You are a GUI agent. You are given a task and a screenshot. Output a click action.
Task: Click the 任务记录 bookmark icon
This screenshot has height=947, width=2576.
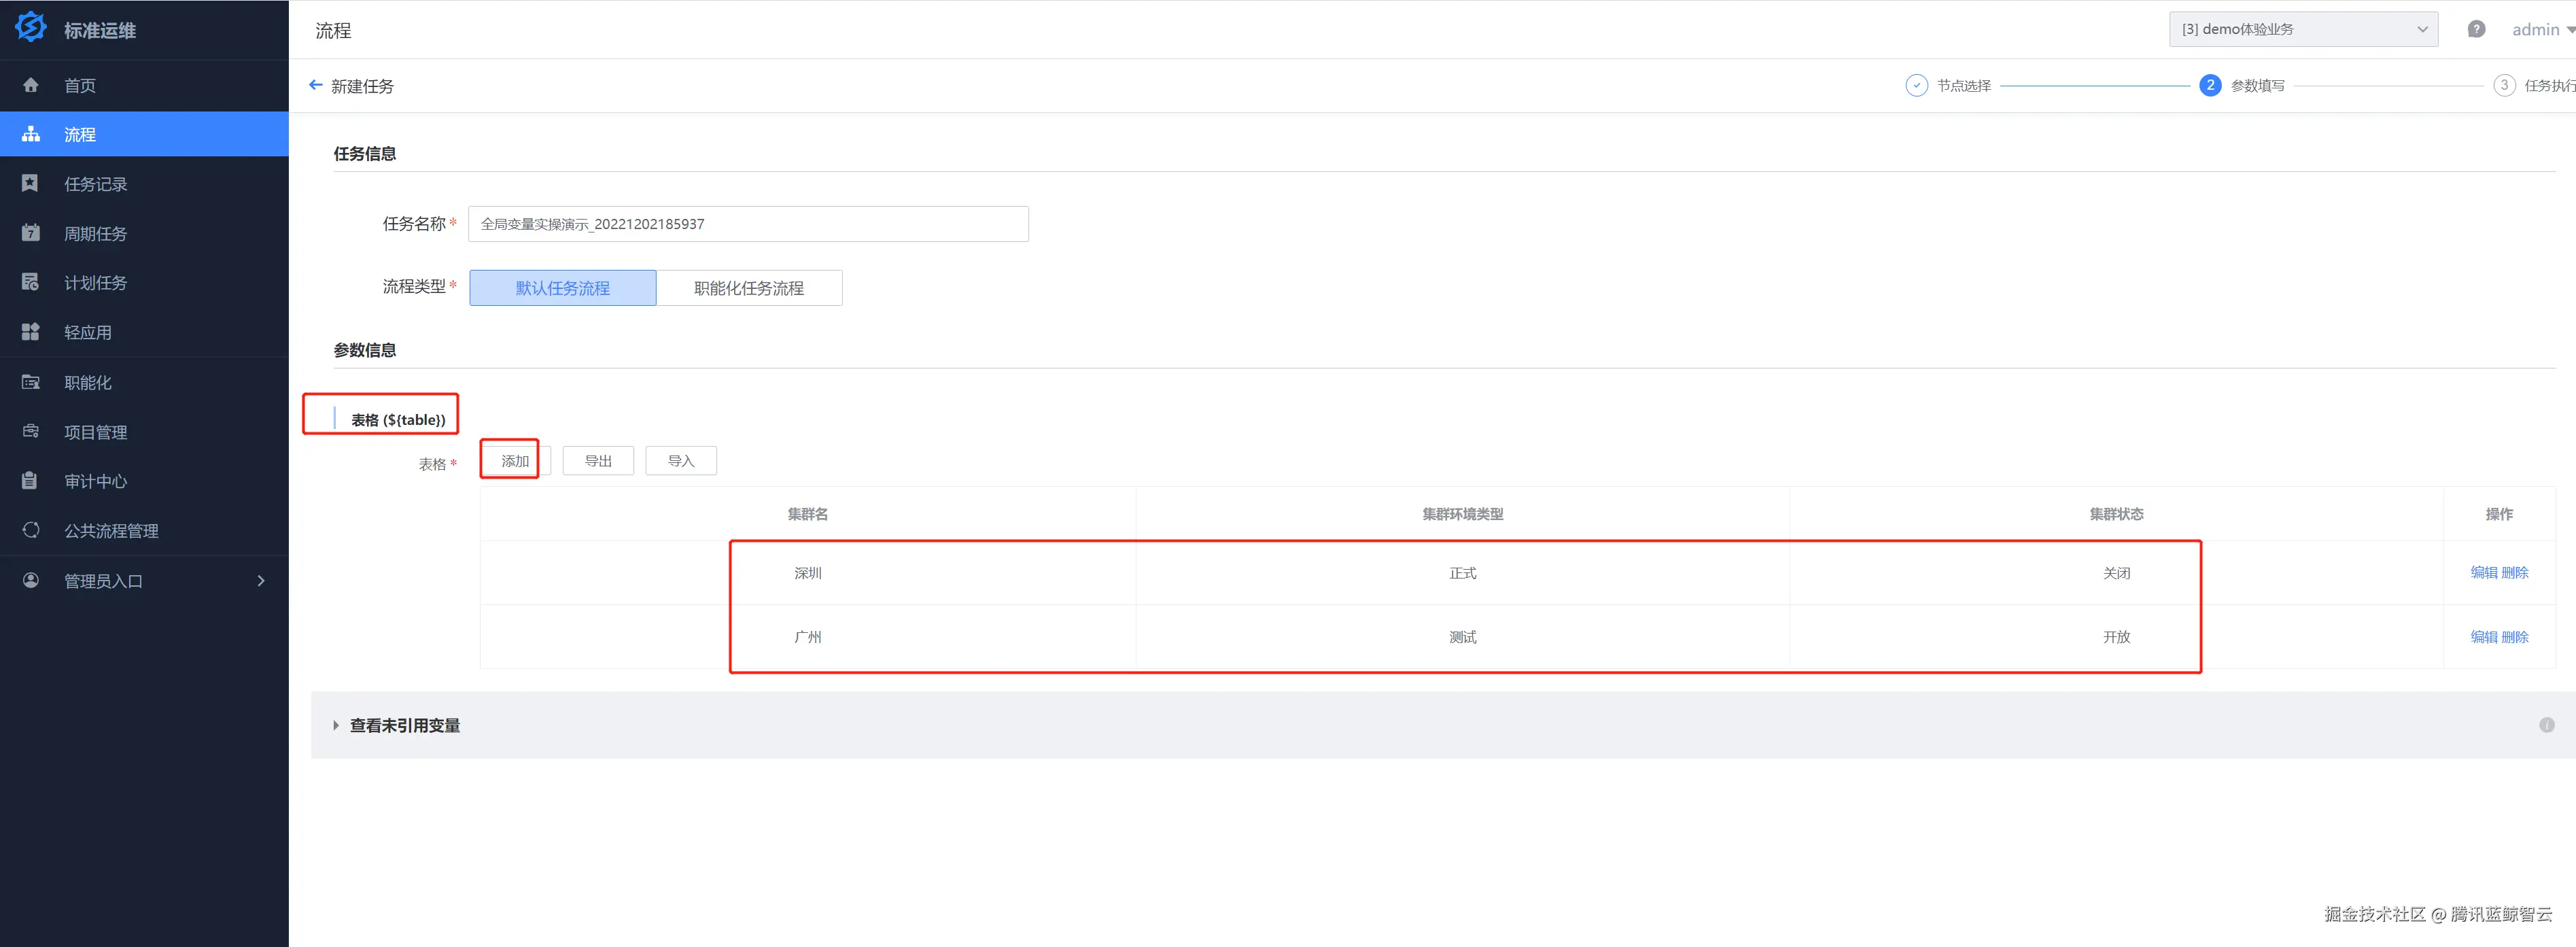(x=31, y=183)
